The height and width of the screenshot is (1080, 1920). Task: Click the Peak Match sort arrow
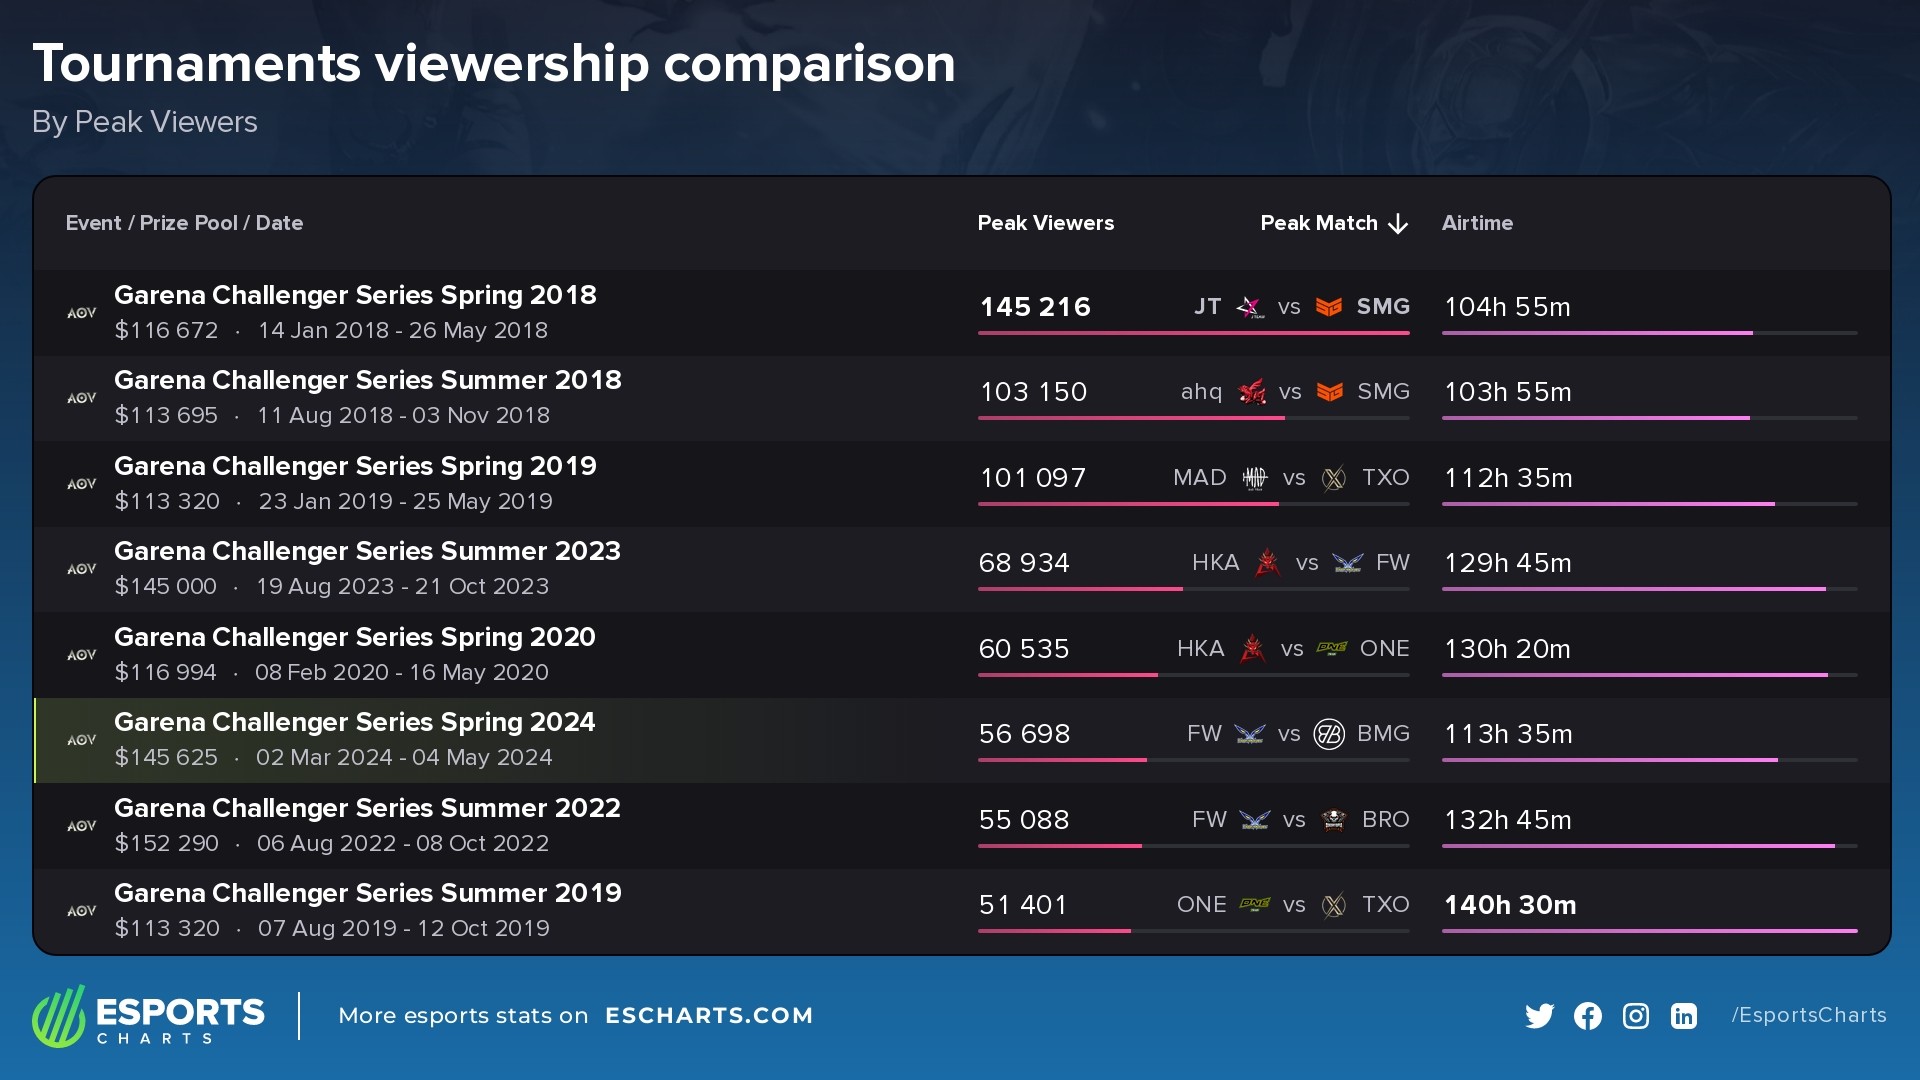coord(1398,224)
